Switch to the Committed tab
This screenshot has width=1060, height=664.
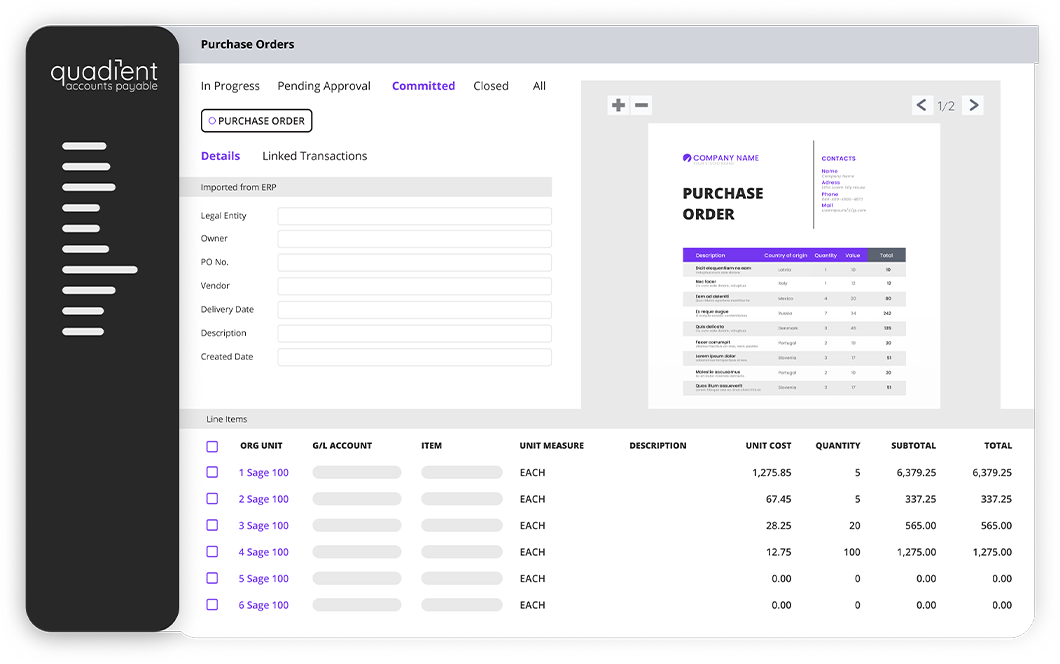423,86
